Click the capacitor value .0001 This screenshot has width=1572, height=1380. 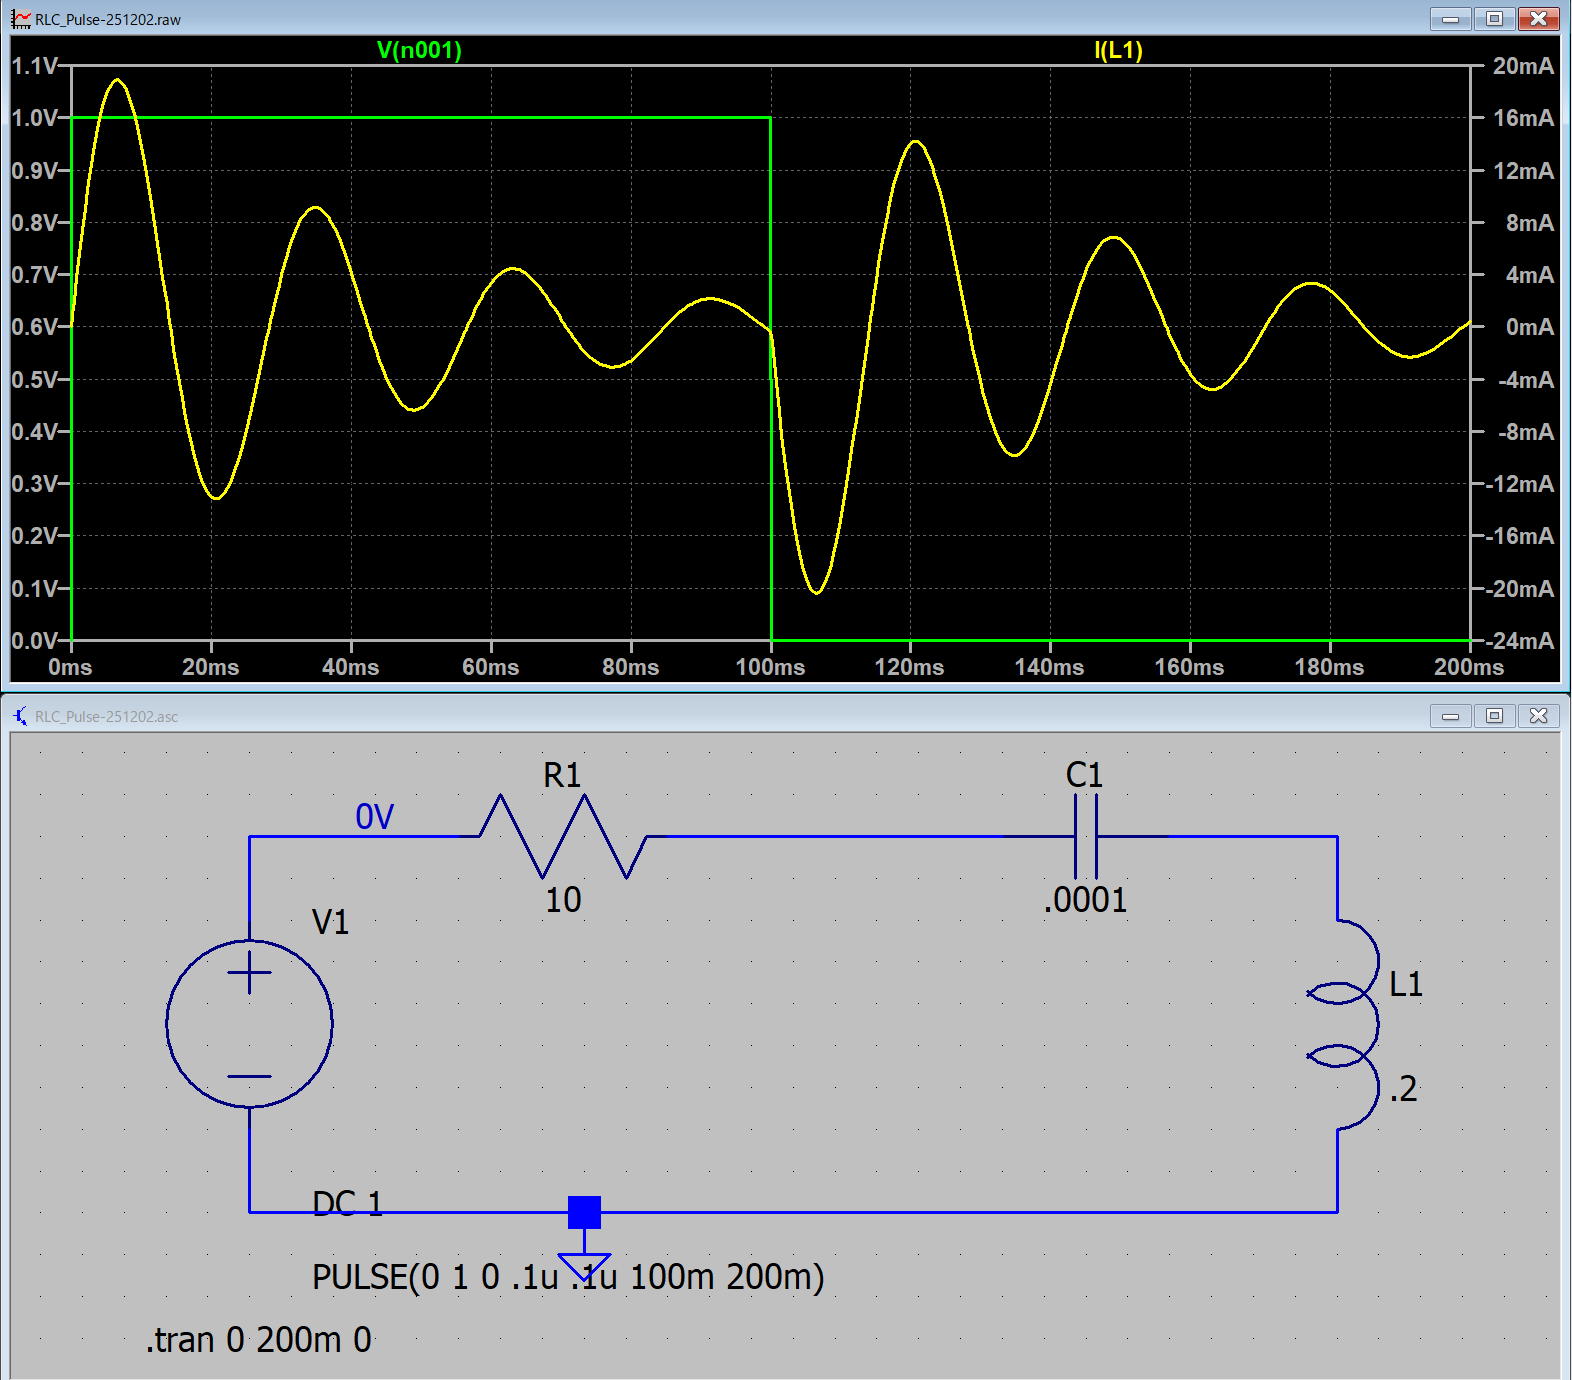coord(1086,900)
